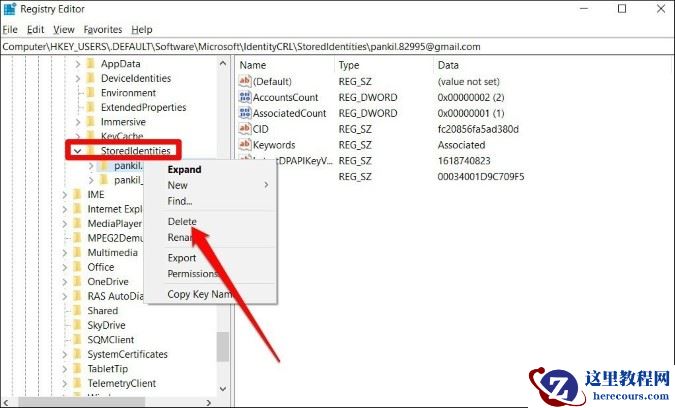Click the registry path address bar
675x408 pixels.
[337, 46]
